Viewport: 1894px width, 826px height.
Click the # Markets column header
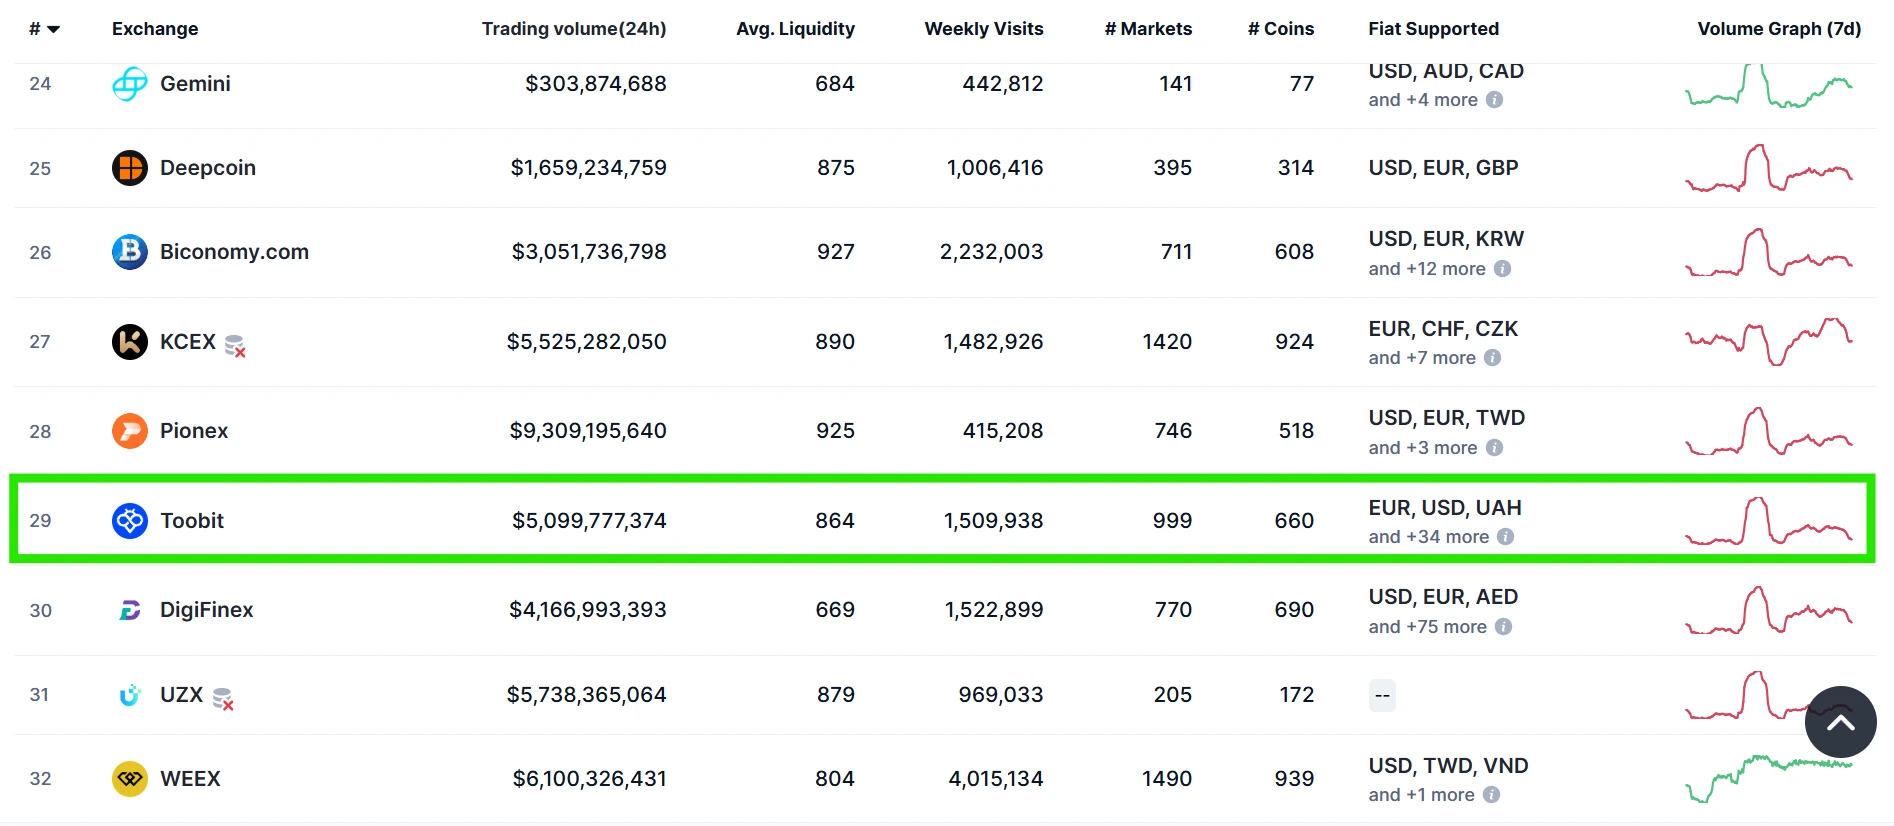click(x=1147, y=29)
